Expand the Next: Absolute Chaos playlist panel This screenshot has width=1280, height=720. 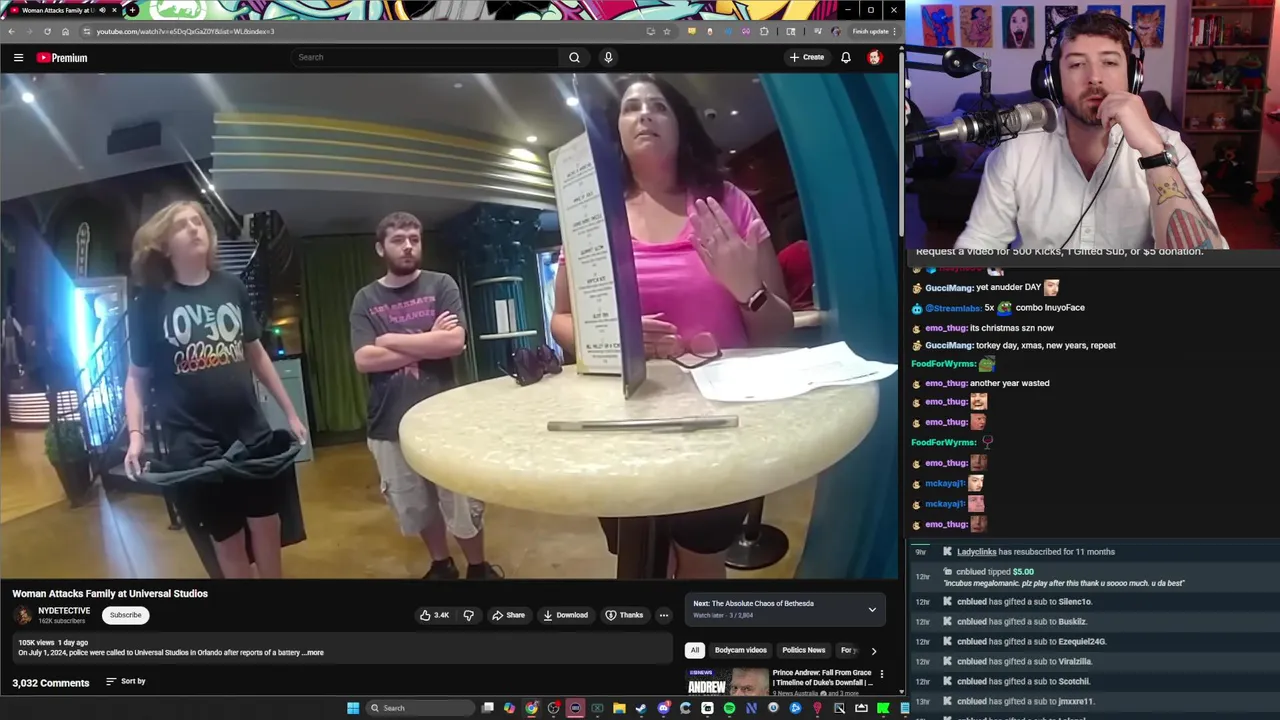[872, 609]
